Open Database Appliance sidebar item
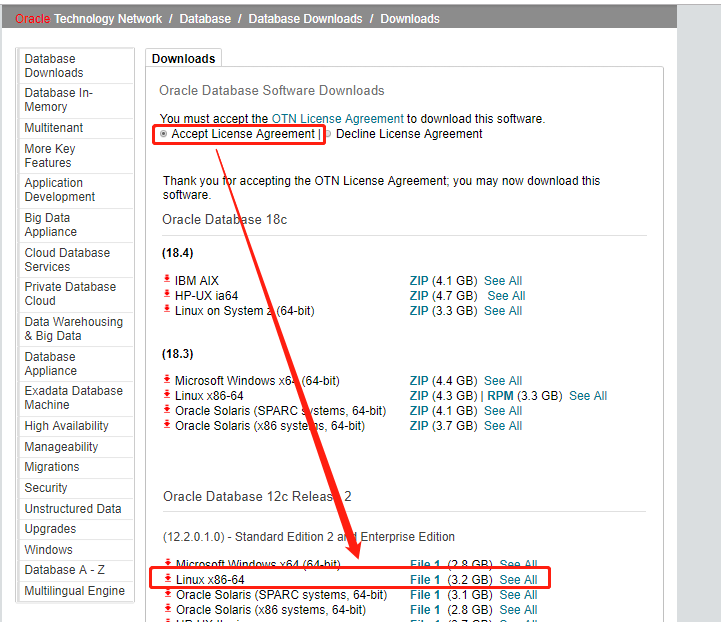The width and height of the screenshot is (721, 622). (76, 364)
